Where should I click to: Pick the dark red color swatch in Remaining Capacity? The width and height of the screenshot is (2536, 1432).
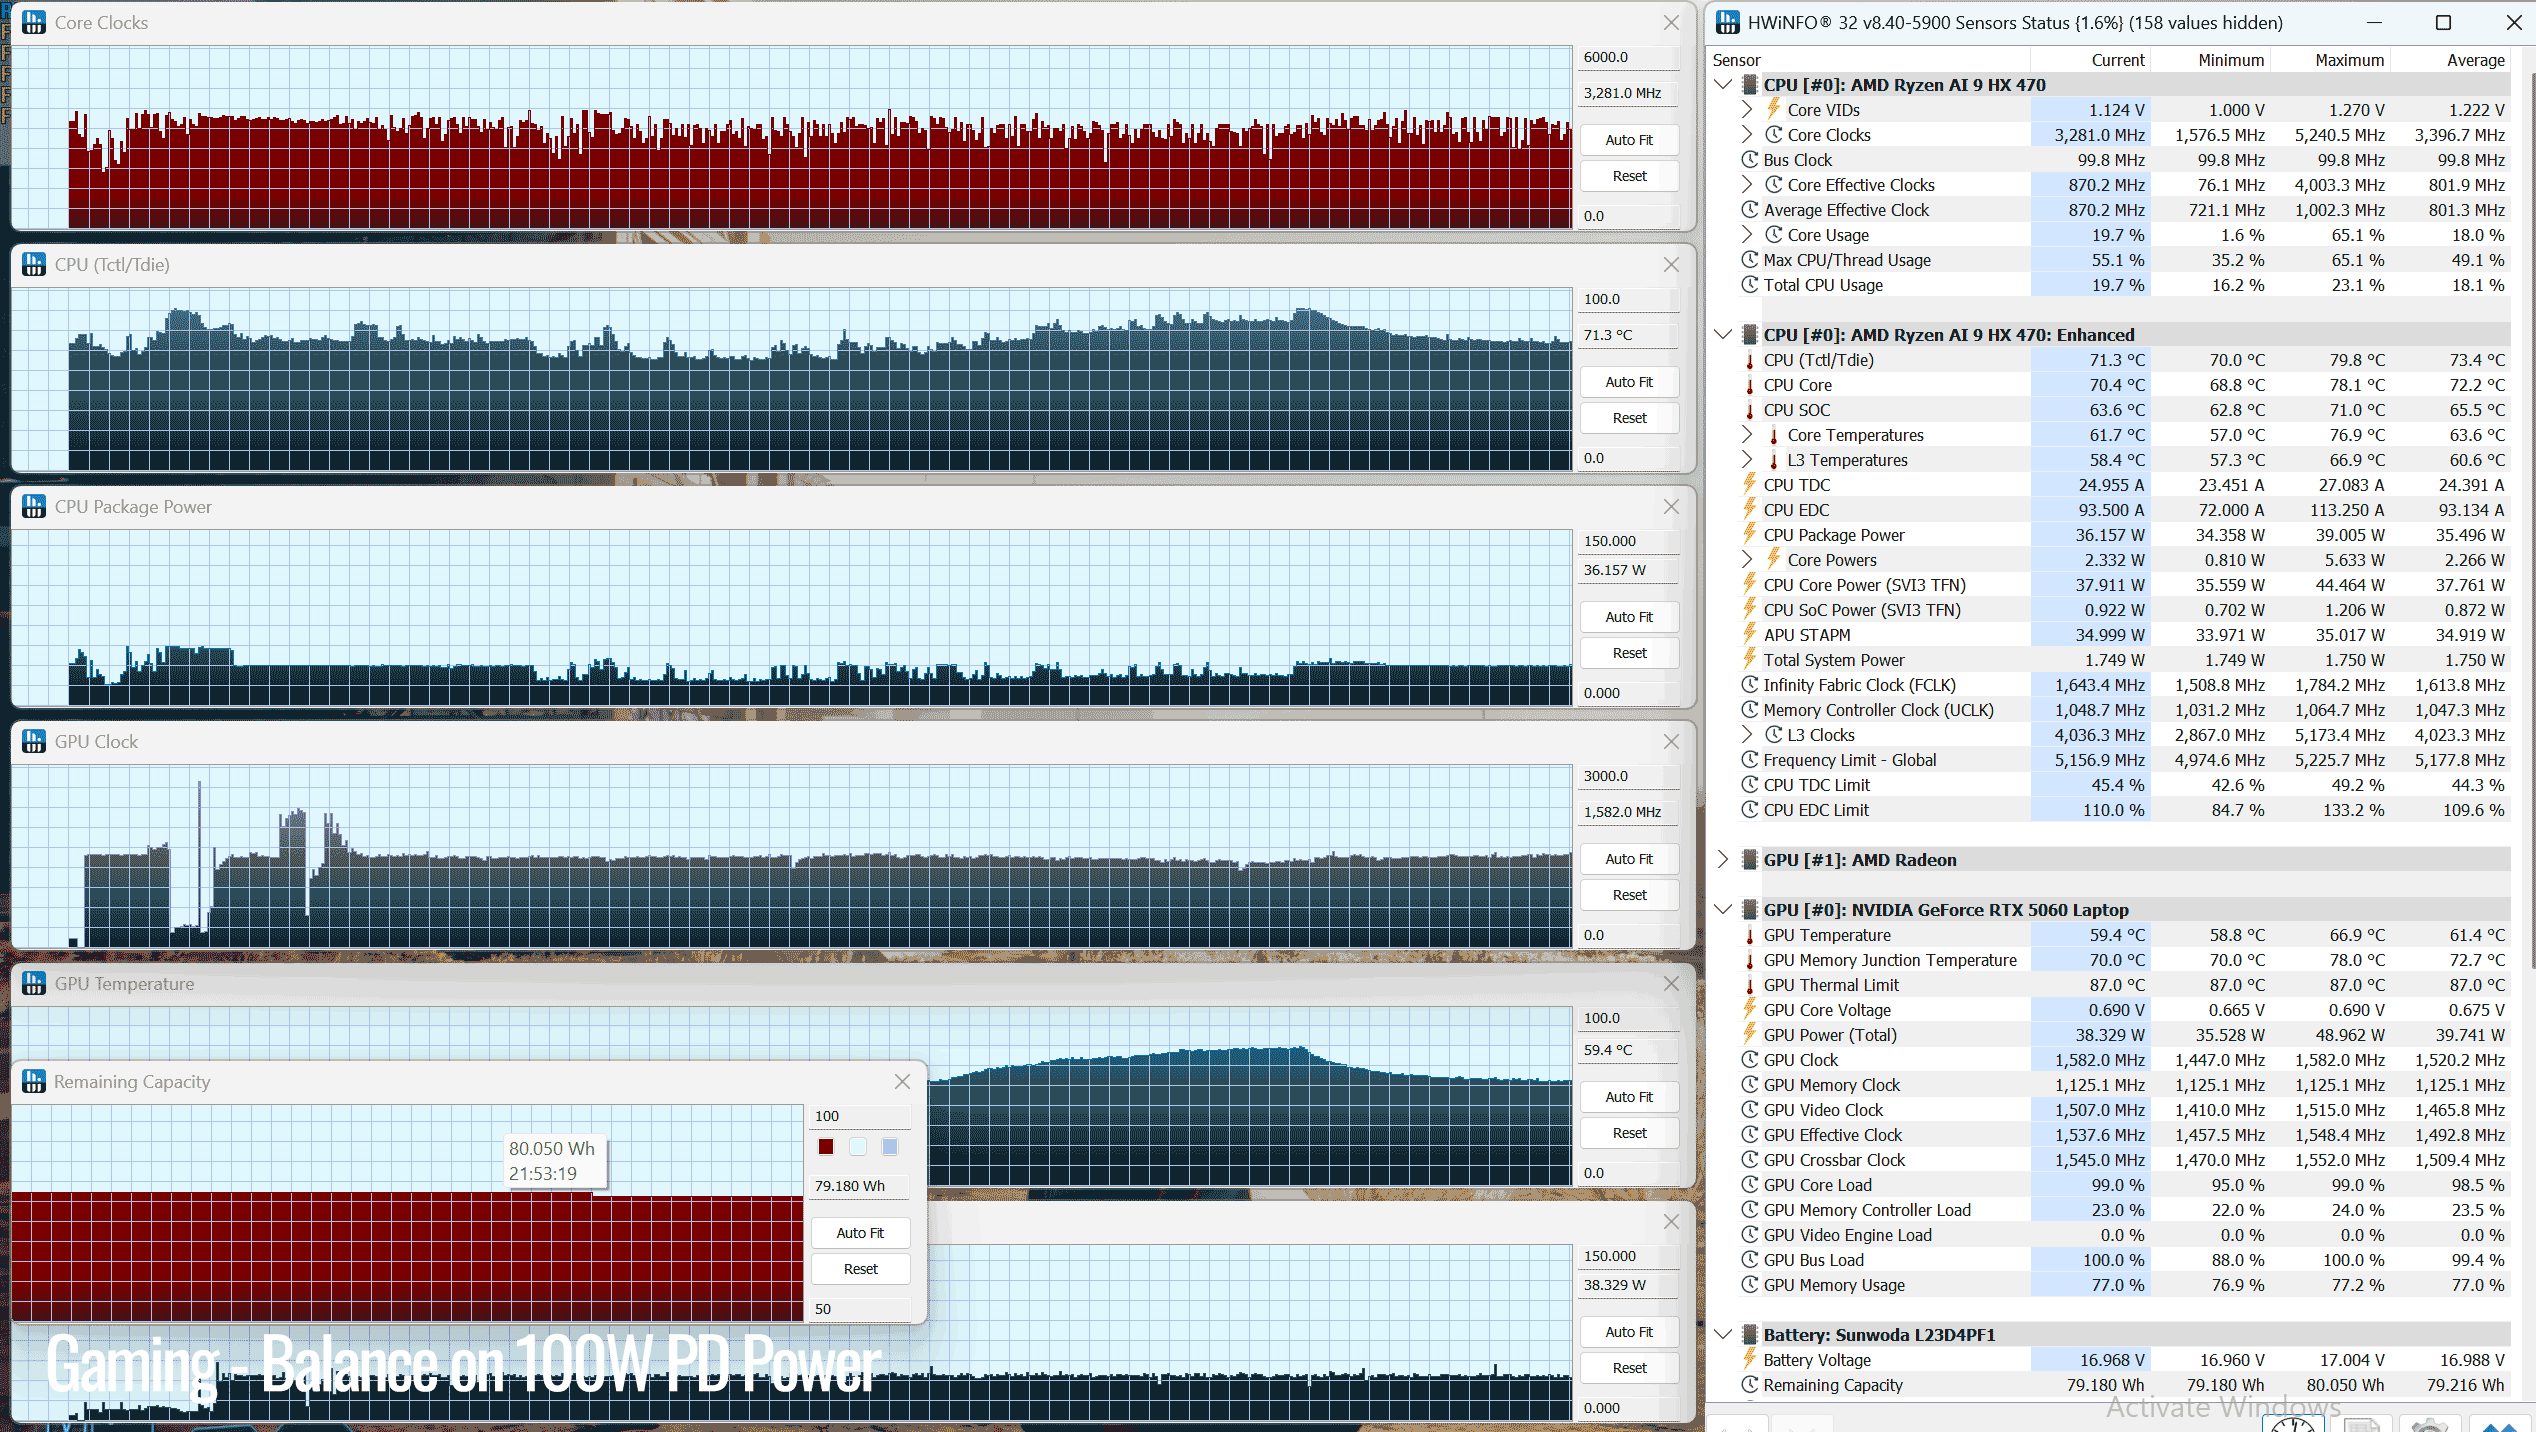click(826, 1147)
